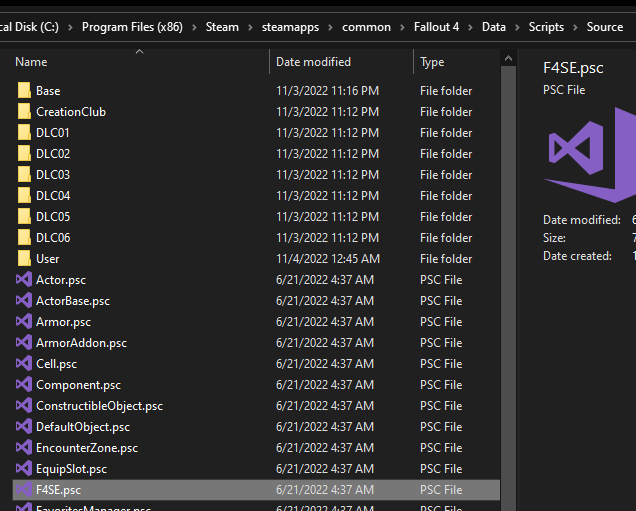Click the Armor.psc file icon
Viewport: 636px width, 511px height.
click(x=24, y=322)
